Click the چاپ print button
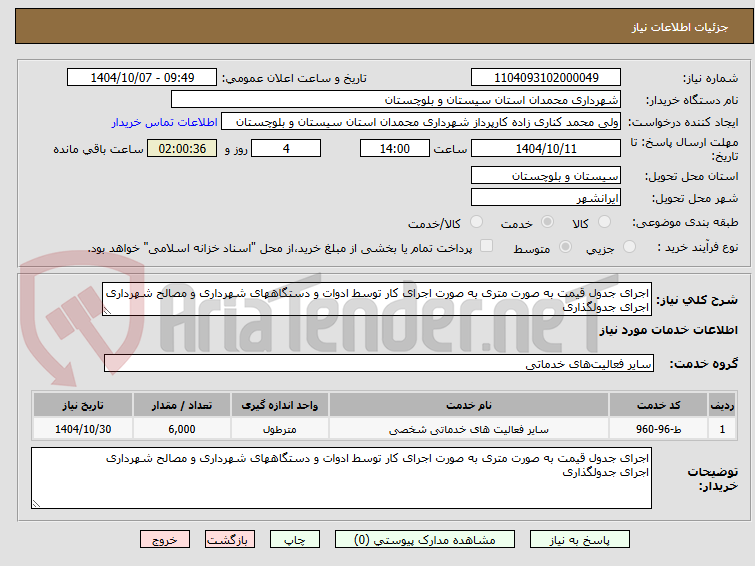Viewport: 755px width, 566px height. pyautogui.click(x=295, y=540)
